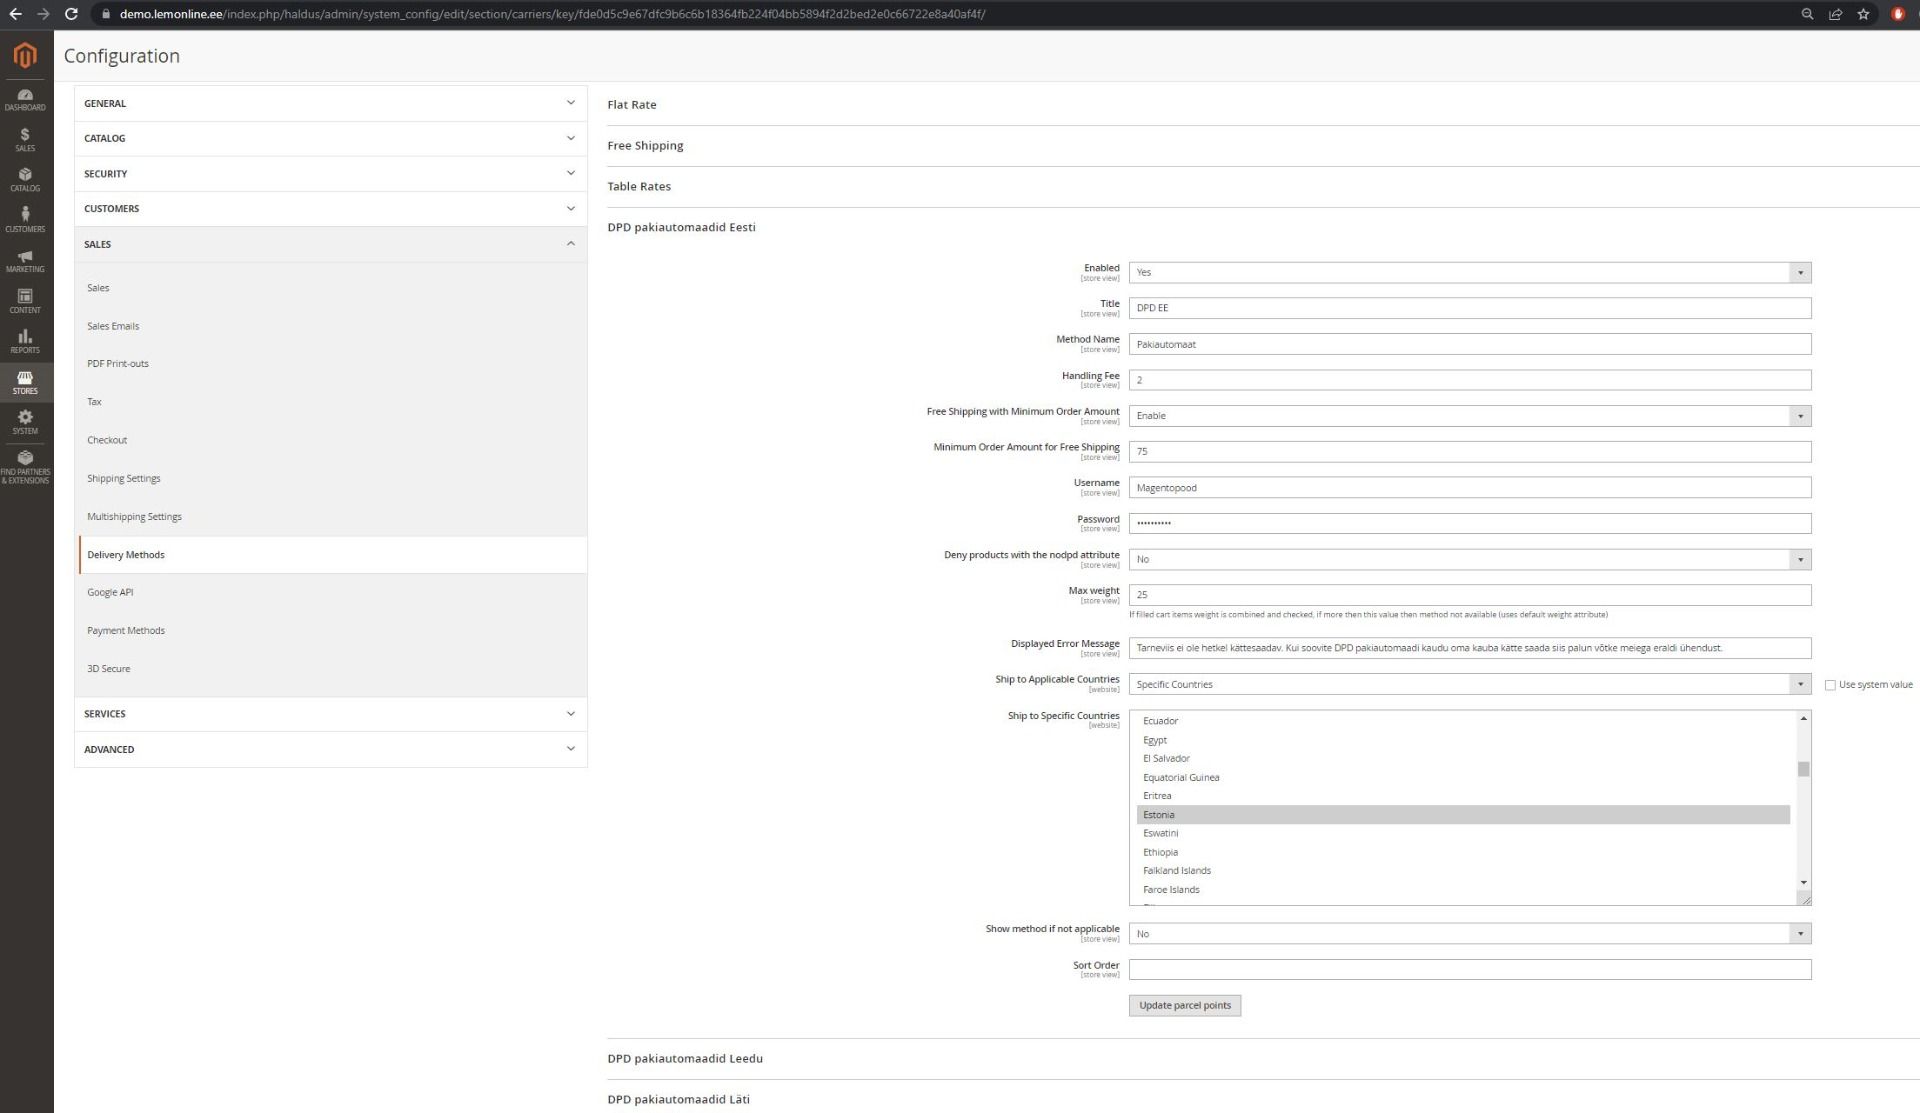The image size is (1920, 1113).
Task: Select Sales under the Sales section
Action: click(98, 288)
